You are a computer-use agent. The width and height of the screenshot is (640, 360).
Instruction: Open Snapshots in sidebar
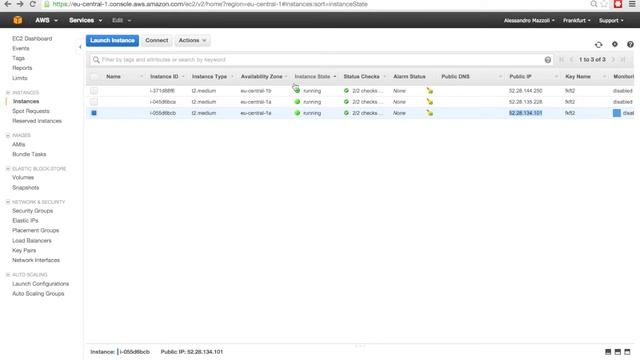[26, 188]
